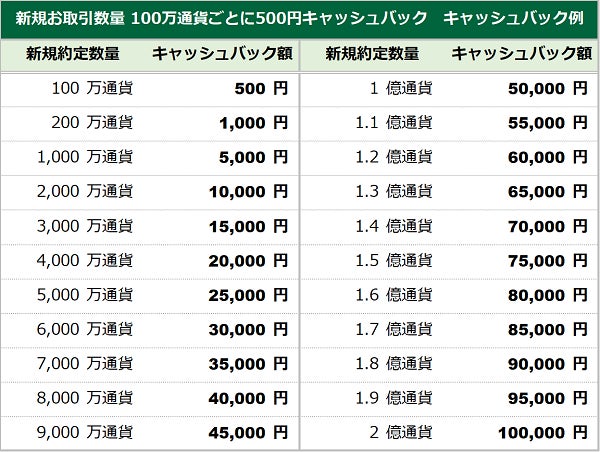This screenshot has height=452, width=600.
Task: Select the 75,000 円 cashback value
Action: (548, 260)
